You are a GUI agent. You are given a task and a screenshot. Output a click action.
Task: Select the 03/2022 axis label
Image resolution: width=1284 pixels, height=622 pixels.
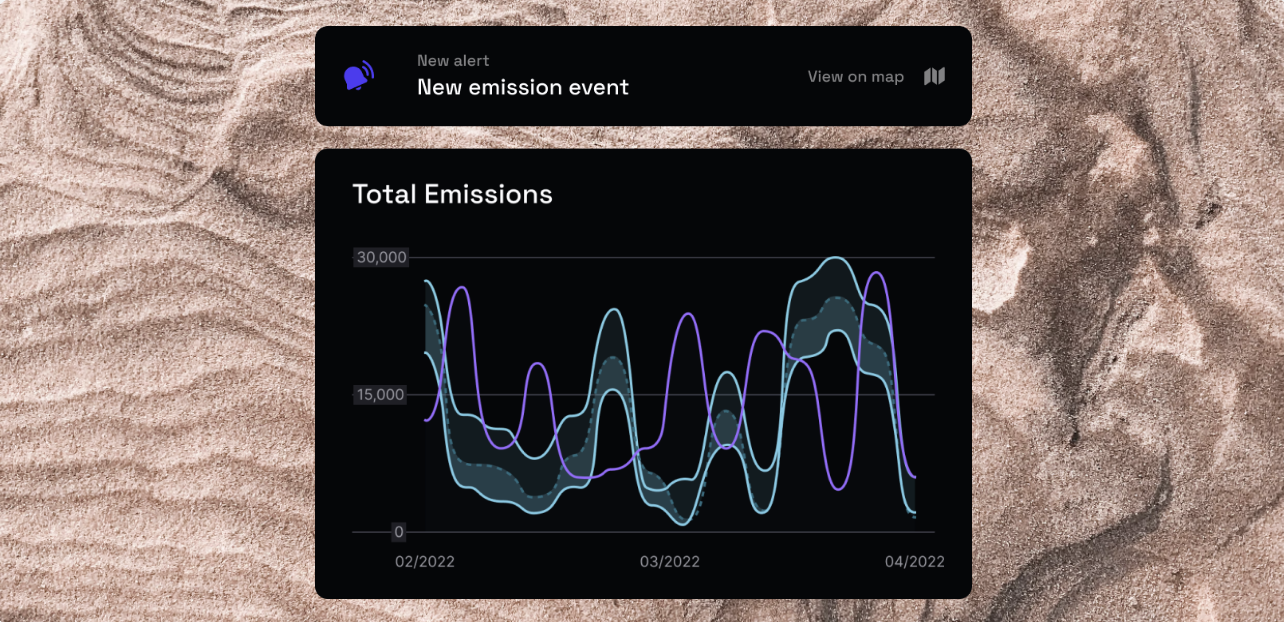coord(670,561)
